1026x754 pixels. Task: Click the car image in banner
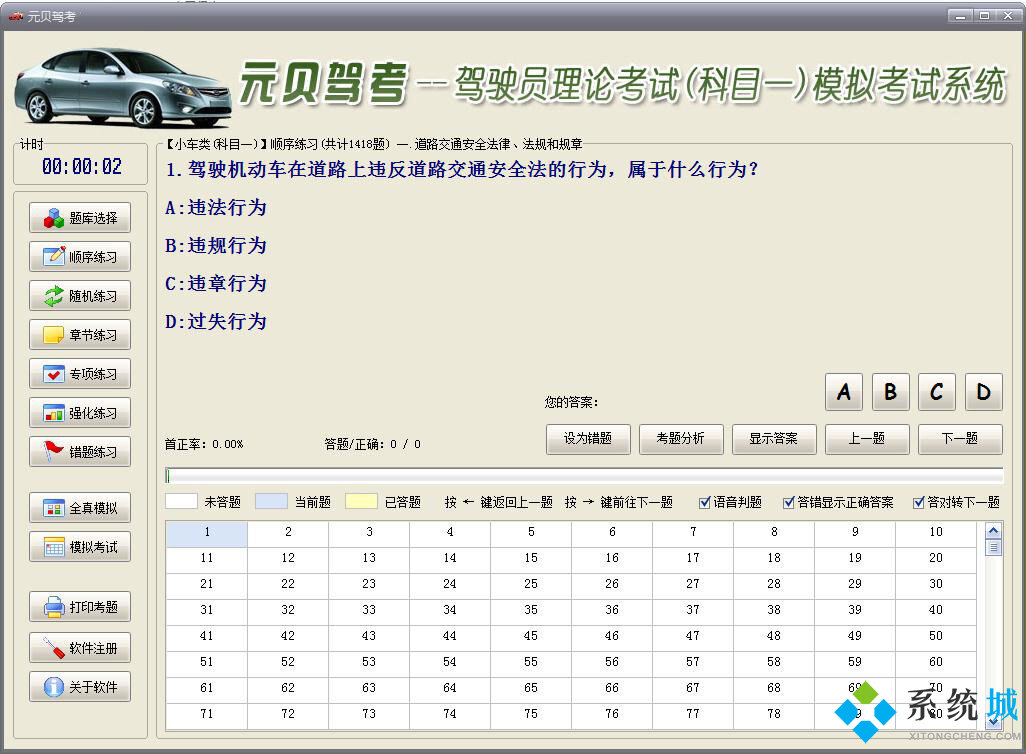pos(123,88)
